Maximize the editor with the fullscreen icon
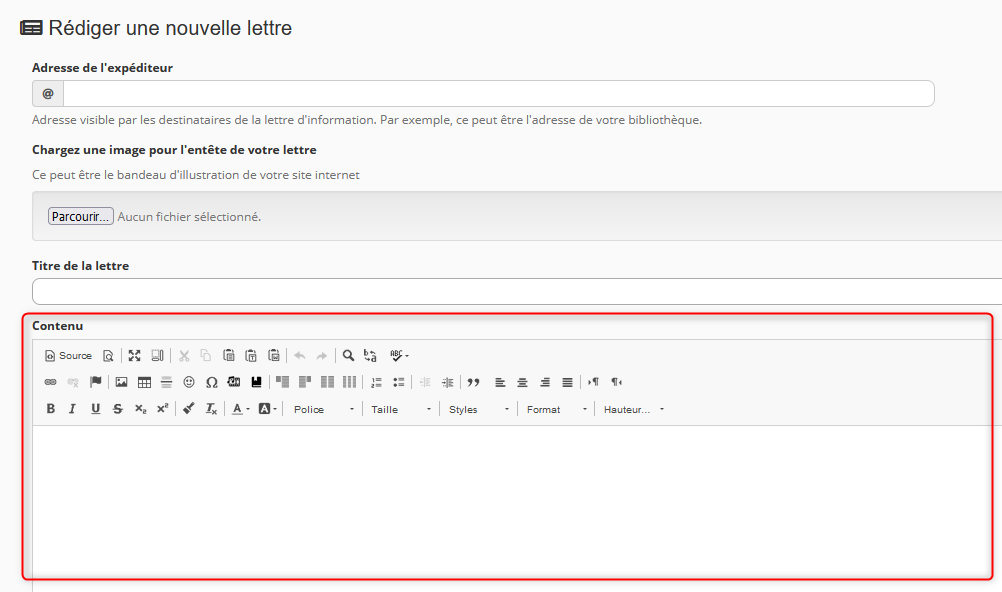The image size is (1002, 592). click(134, 355)
